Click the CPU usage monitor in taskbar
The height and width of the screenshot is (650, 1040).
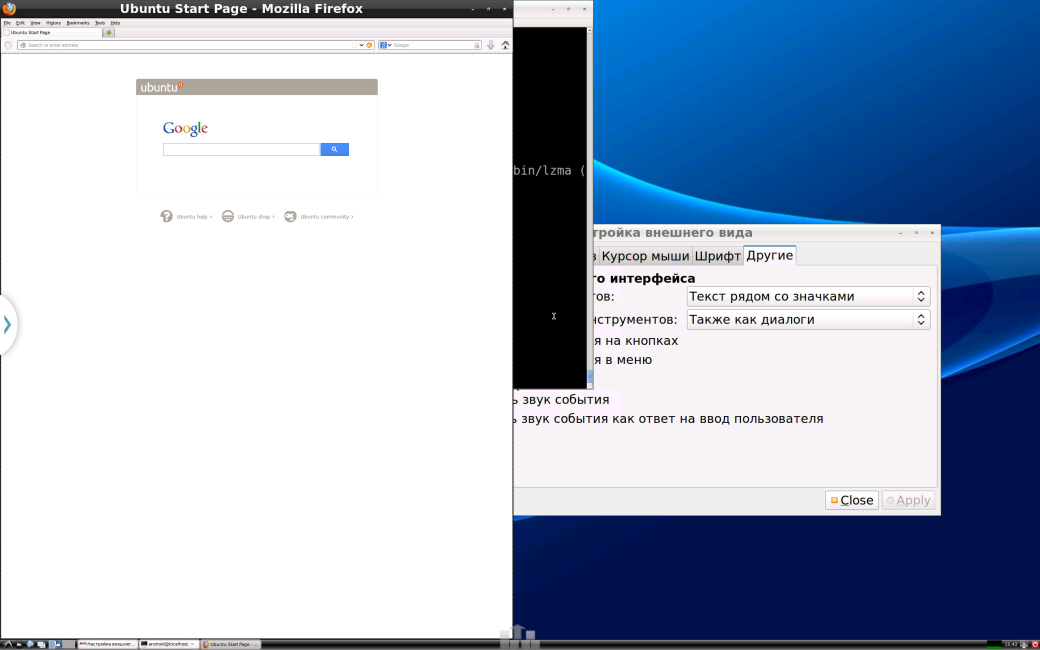point(994,644)
